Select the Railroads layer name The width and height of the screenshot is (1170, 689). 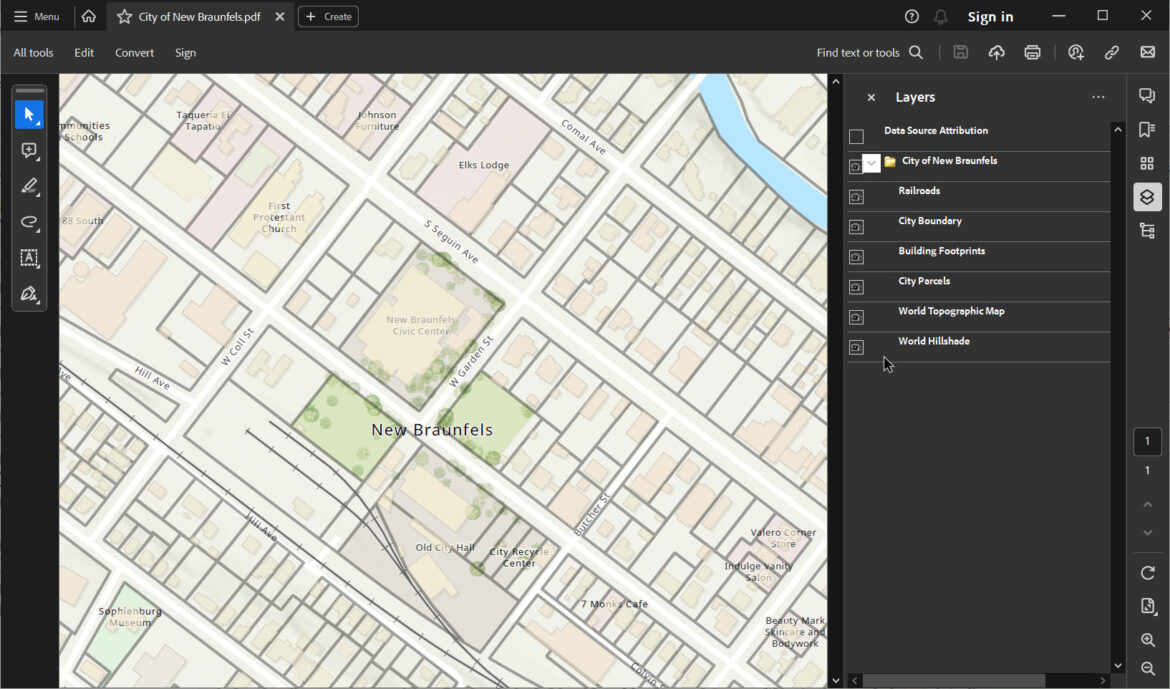point(919,191)
